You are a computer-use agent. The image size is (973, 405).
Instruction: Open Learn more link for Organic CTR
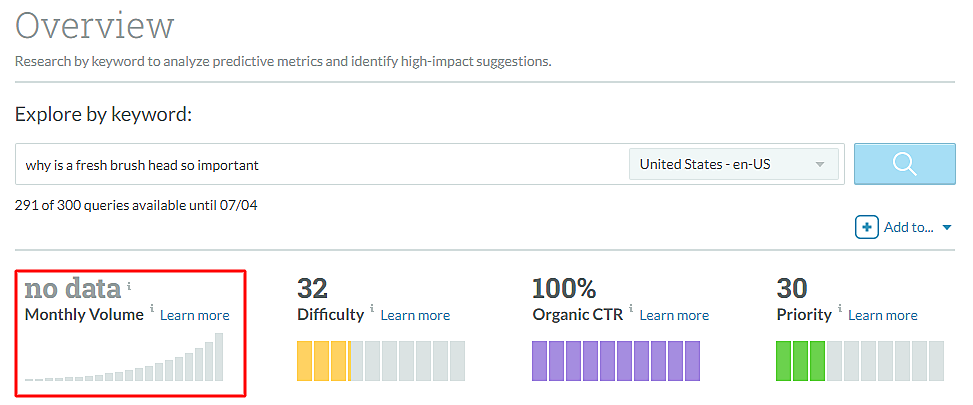coord(674,315)
